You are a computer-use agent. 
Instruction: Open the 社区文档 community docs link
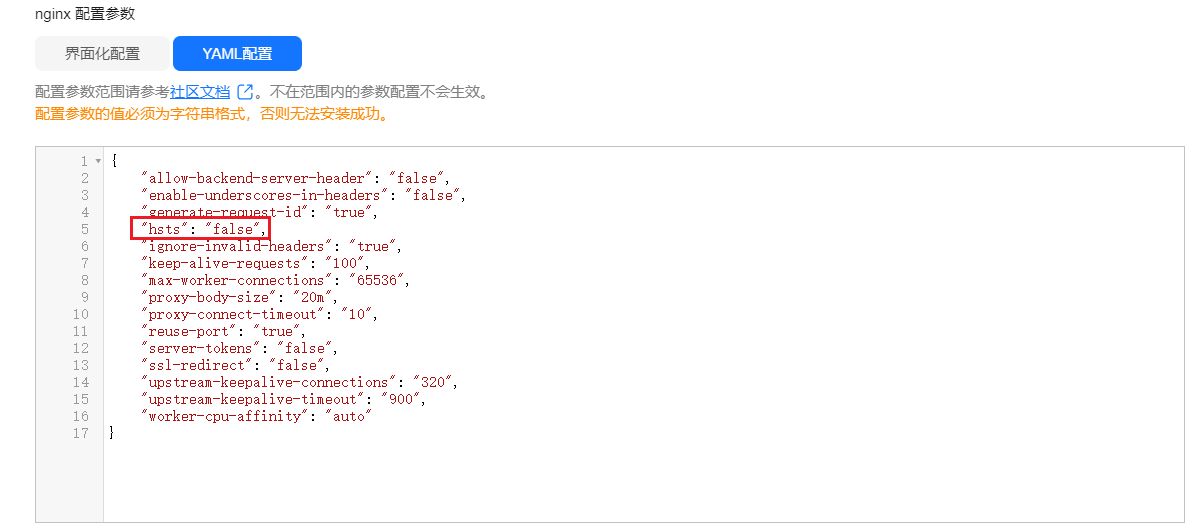[x=200, y=92]
